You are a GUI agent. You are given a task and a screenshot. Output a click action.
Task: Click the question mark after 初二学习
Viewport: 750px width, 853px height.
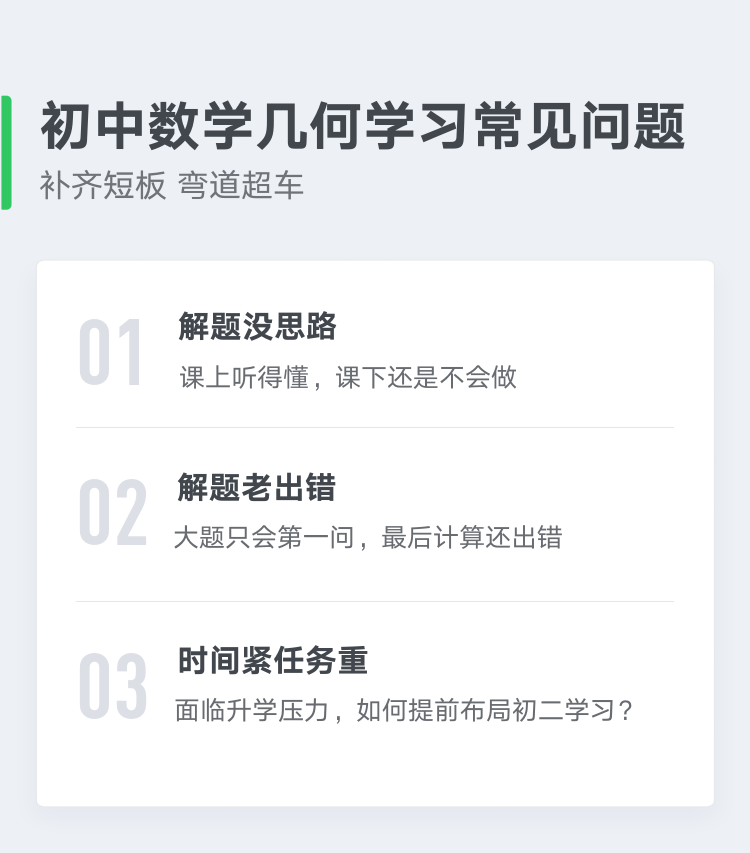coord(626,710)
